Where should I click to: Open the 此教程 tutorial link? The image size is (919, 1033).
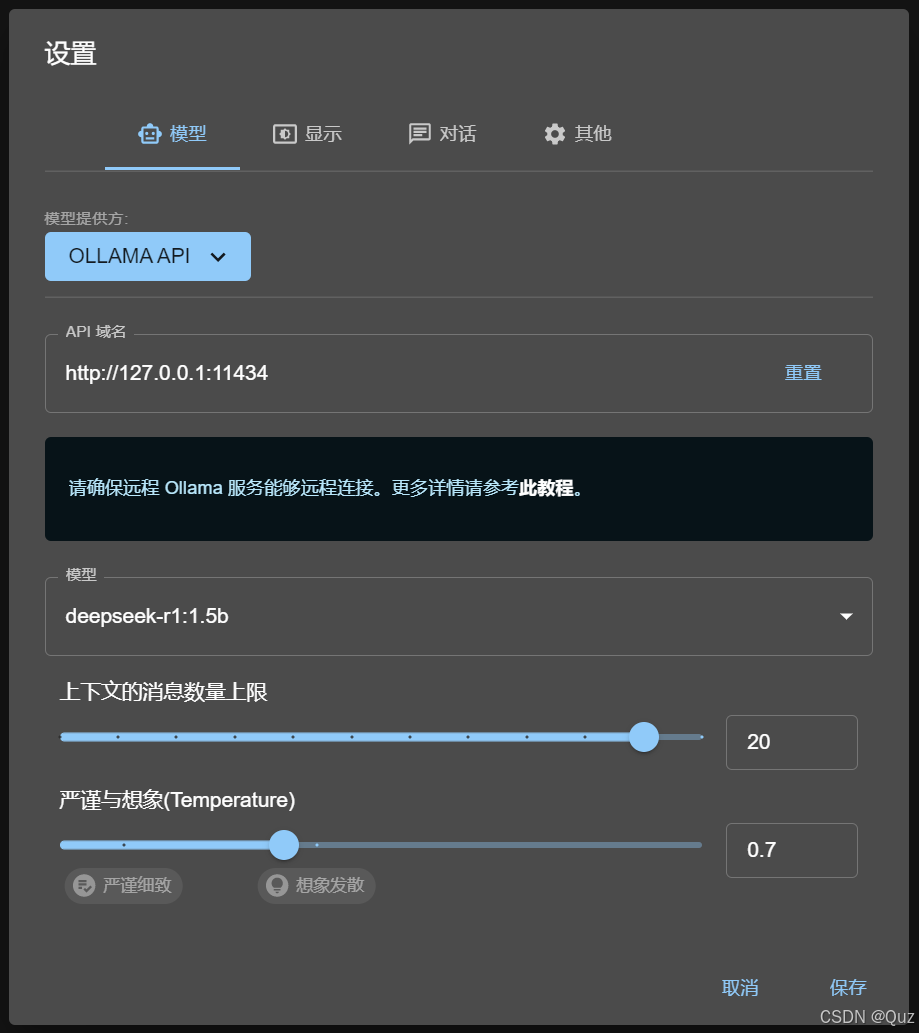[546, 488]
